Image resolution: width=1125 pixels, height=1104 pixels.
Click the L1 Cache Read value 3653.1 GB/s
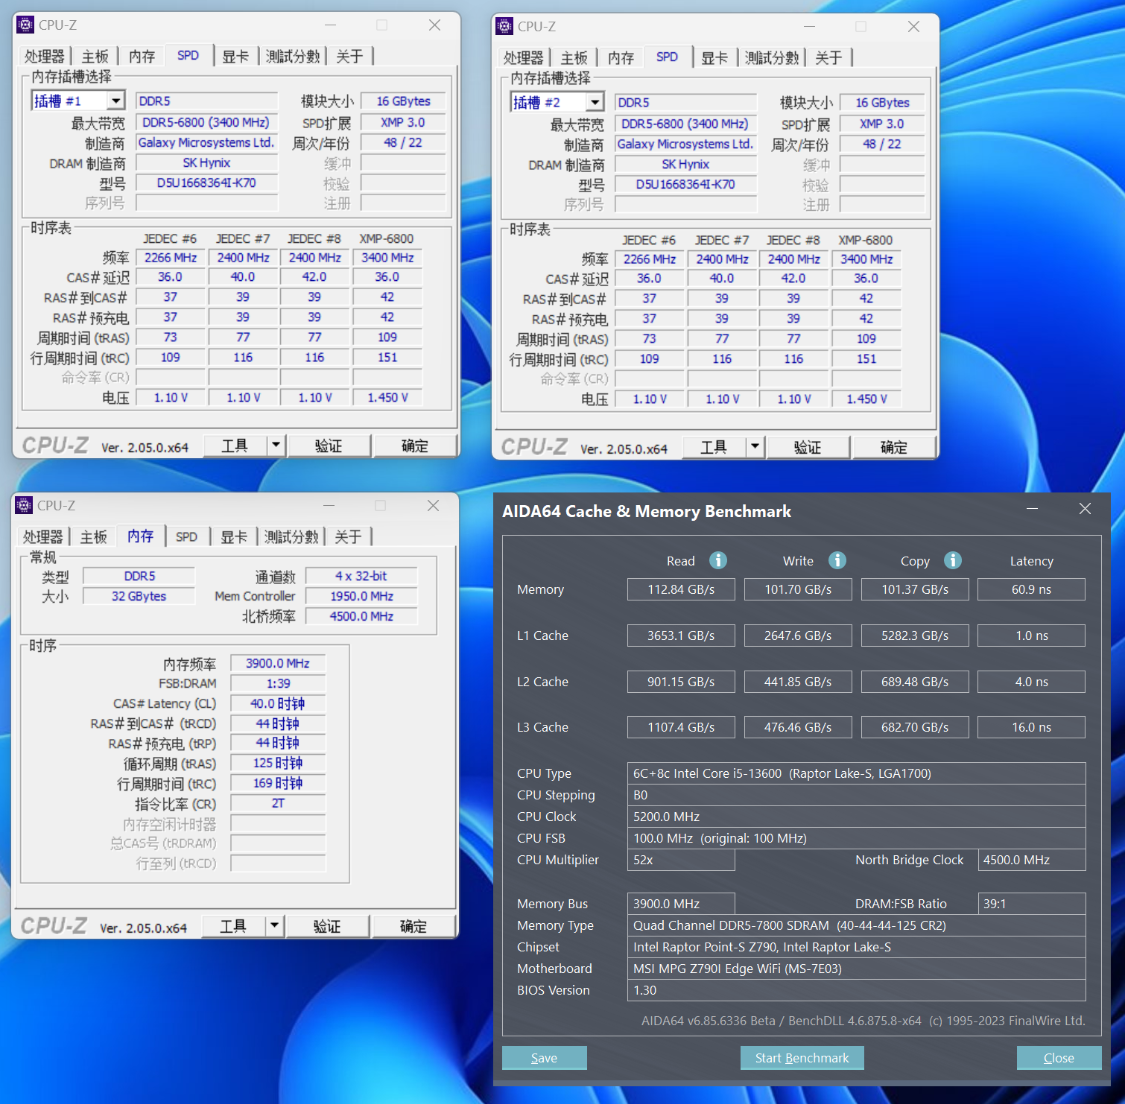pyautogui.click(x=681, y=635)
